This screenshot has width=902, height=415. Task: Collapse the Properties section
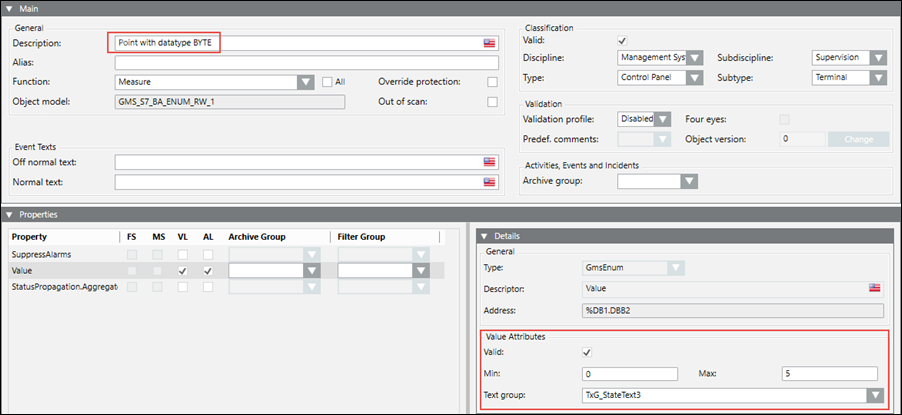(9, 214)
